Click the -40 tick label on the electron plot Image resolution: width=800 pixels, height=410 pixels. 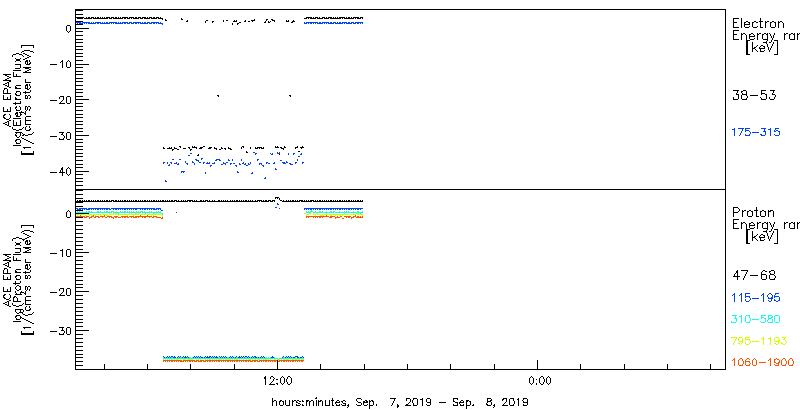(59, 171)
